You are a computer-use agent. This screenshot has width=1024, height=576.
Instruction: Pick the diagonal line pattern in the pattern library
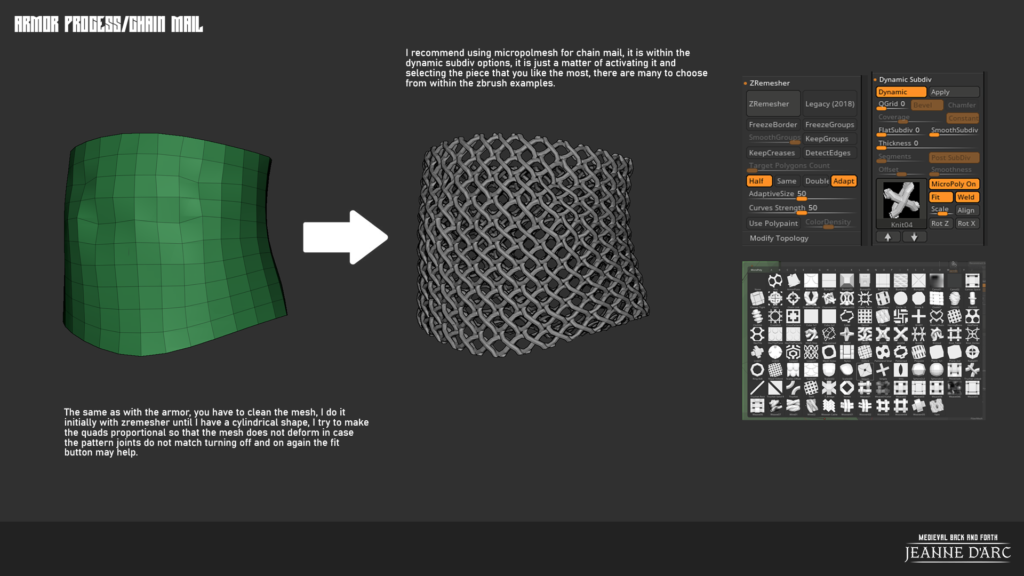[756, 386]
